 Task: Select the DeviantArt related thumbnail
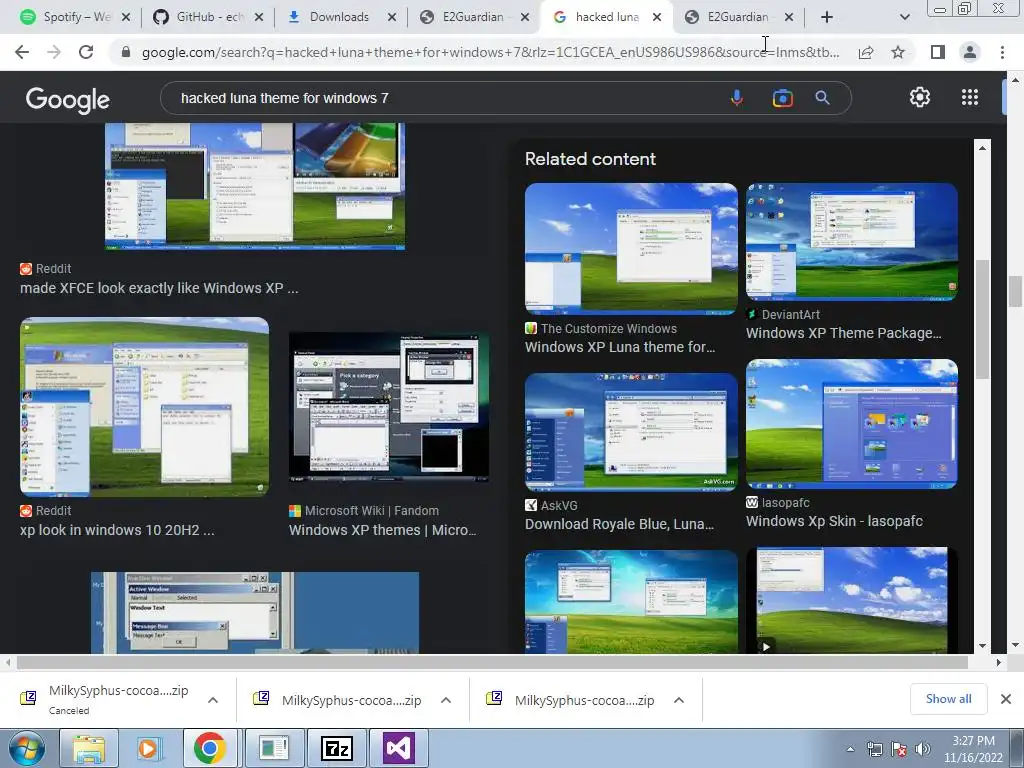852,242
